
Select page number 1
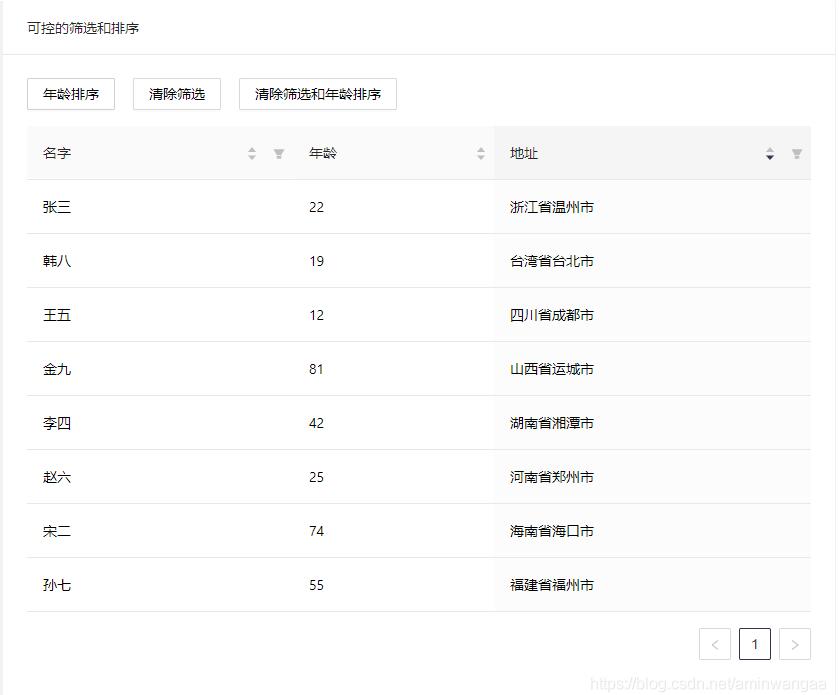(x=755, y=644)
